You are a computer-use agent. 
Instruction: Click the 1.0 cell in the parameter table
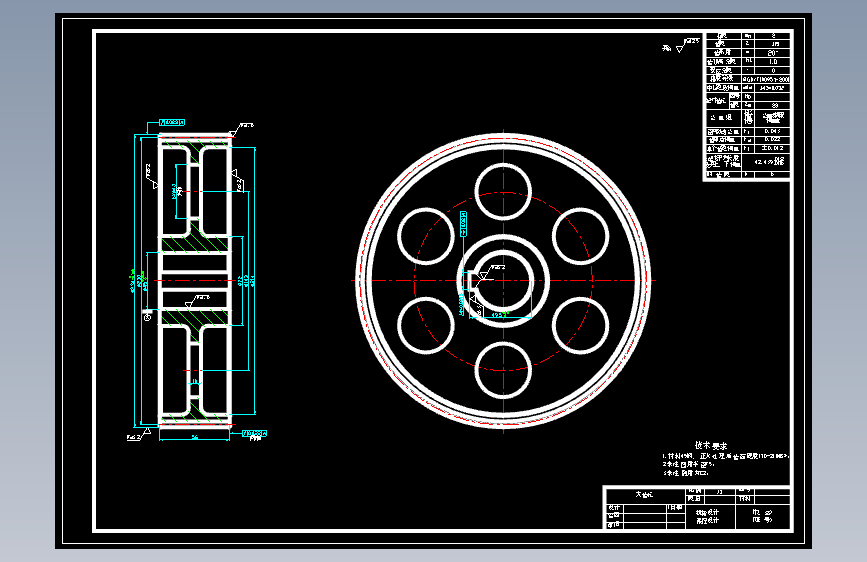[772, 62]
